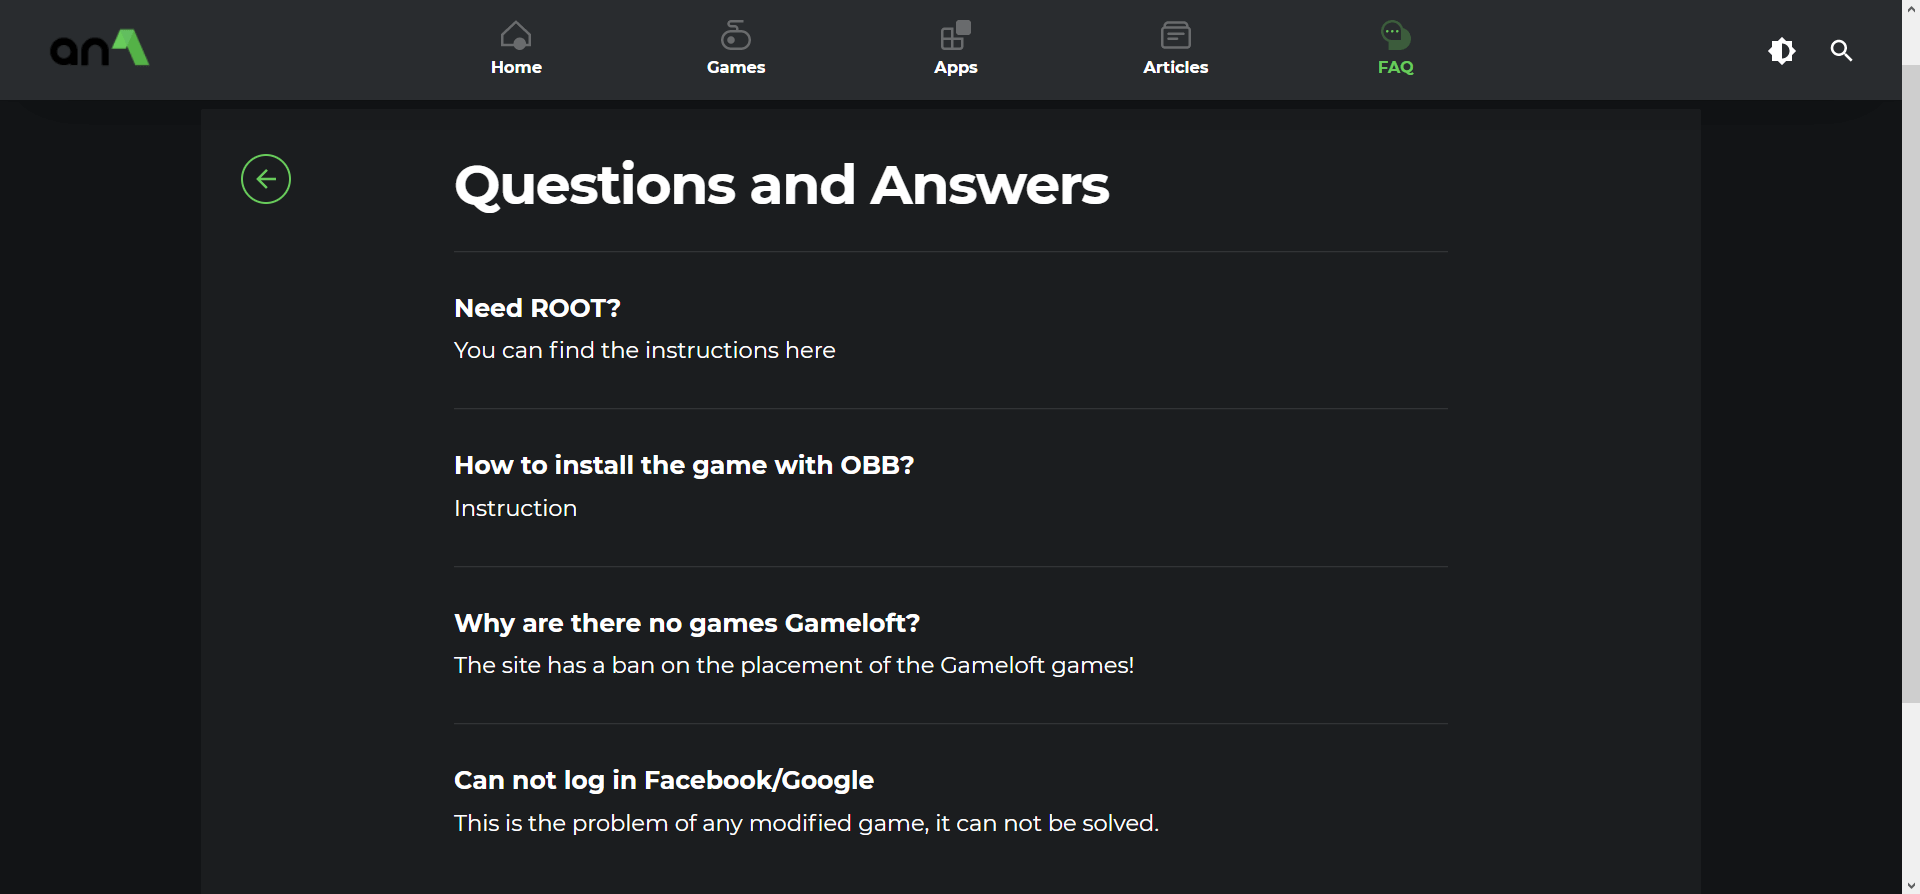Select the FAQ text label in navigation

1396,67
